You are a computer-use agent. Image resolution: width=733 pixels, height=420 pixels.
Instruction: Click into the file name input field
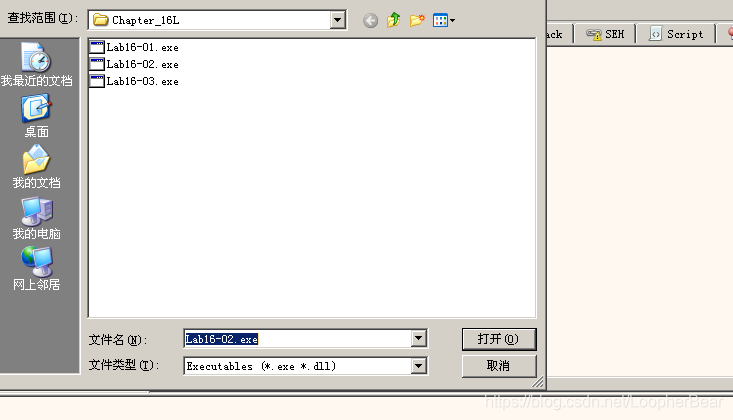coord(298,339)
